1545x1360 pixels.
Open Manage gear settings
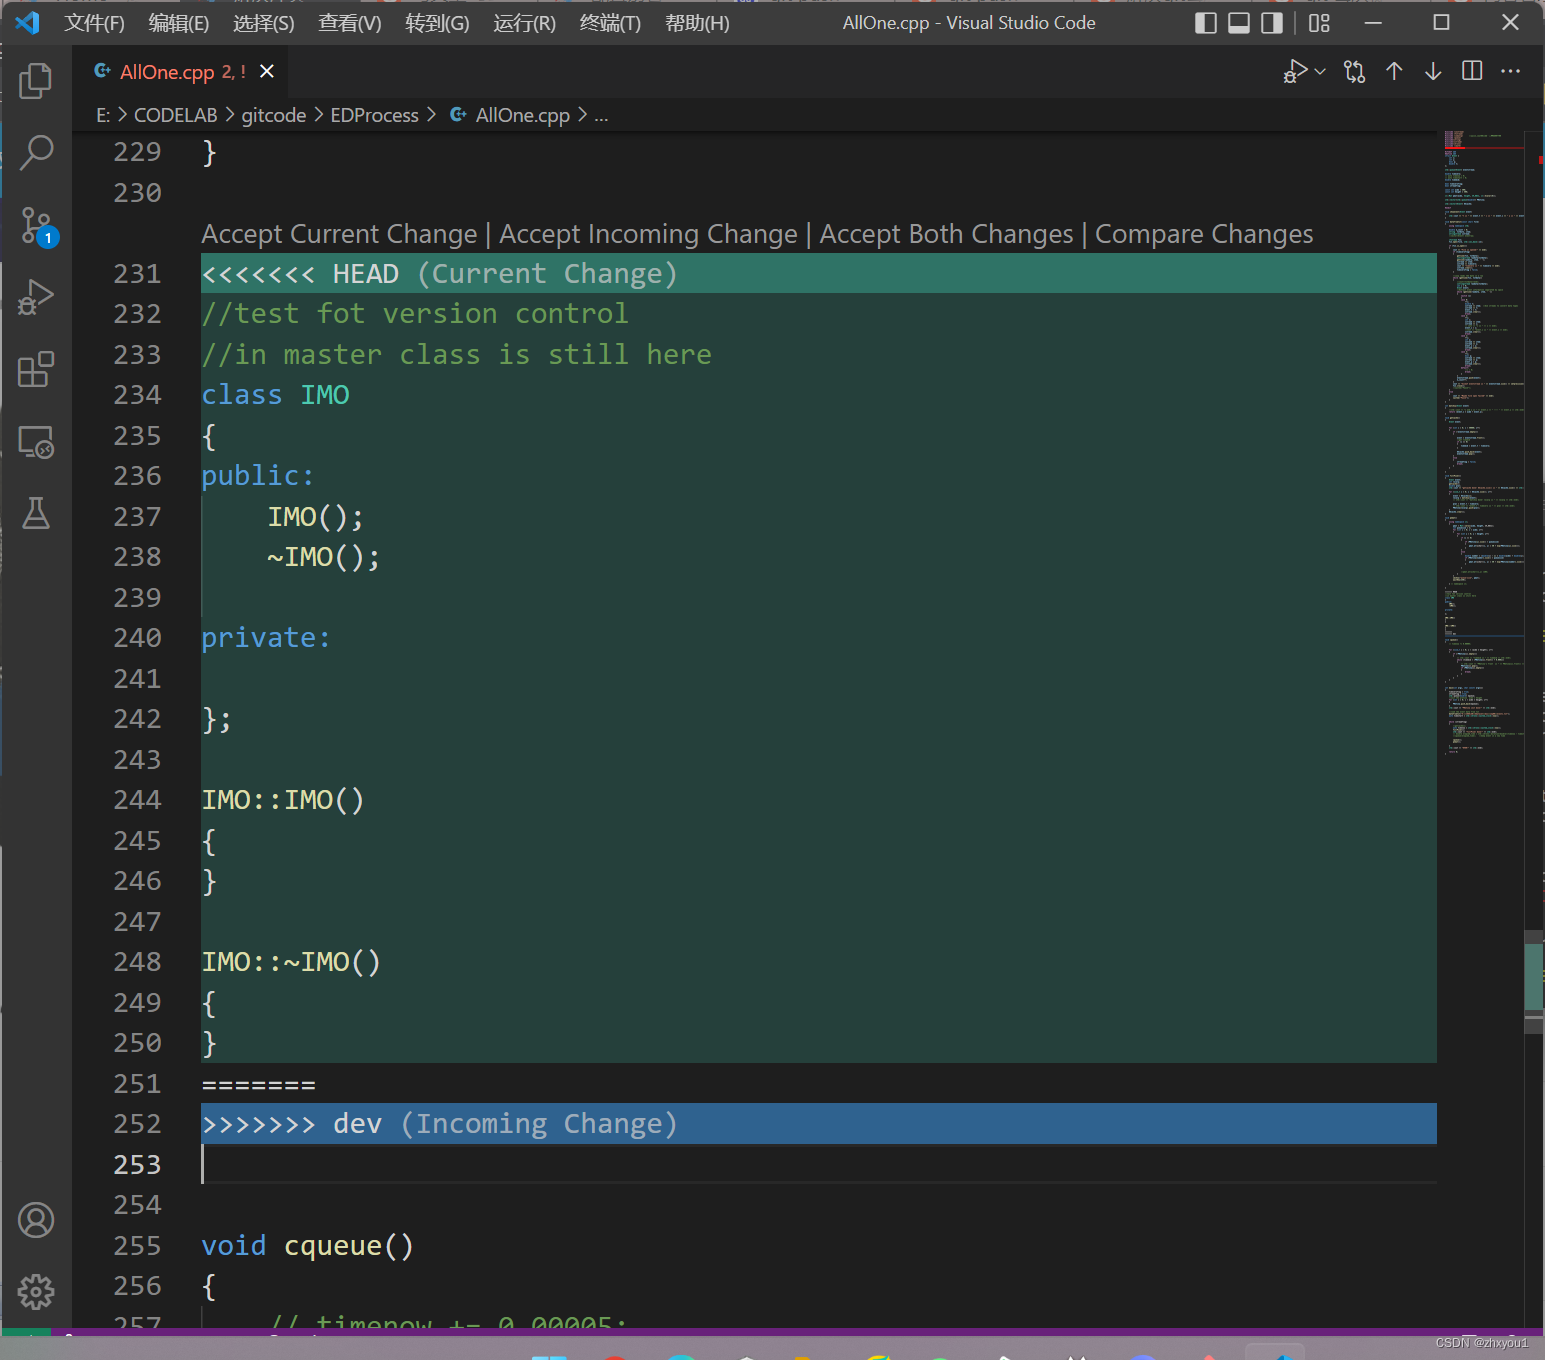(36, 1292)
